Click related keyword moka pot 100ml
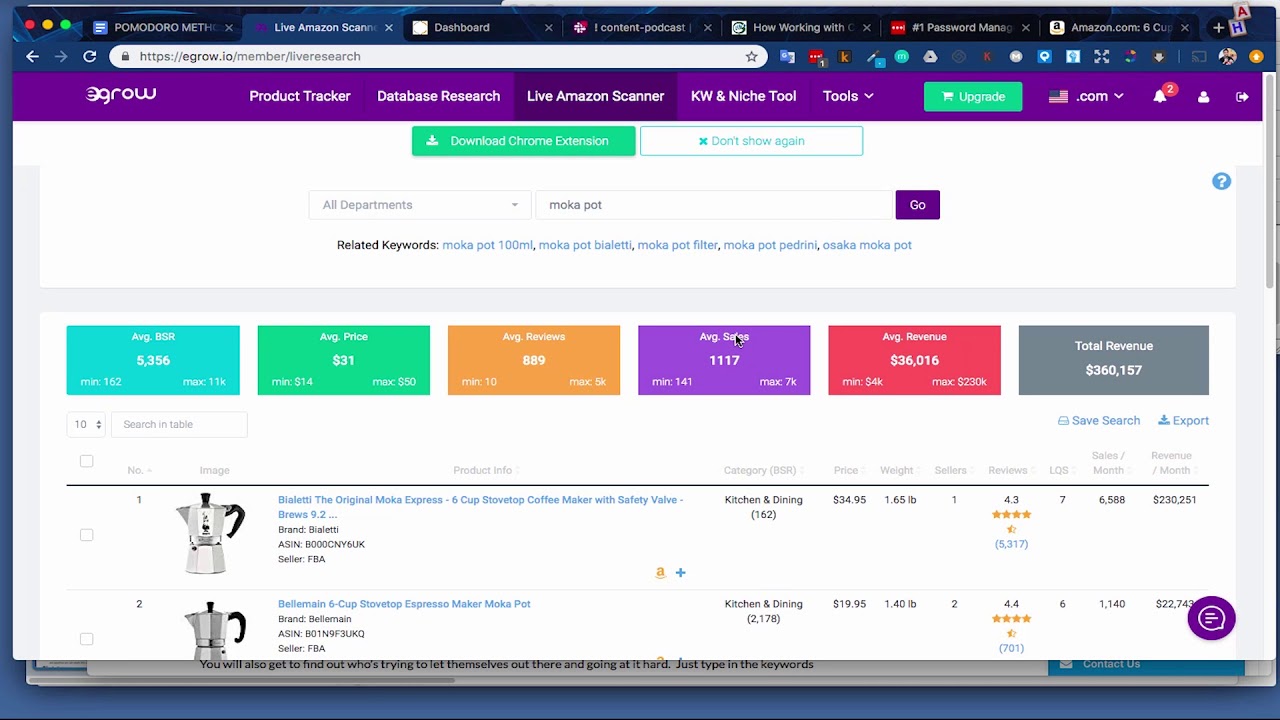1280x720 pixels. 487,245
